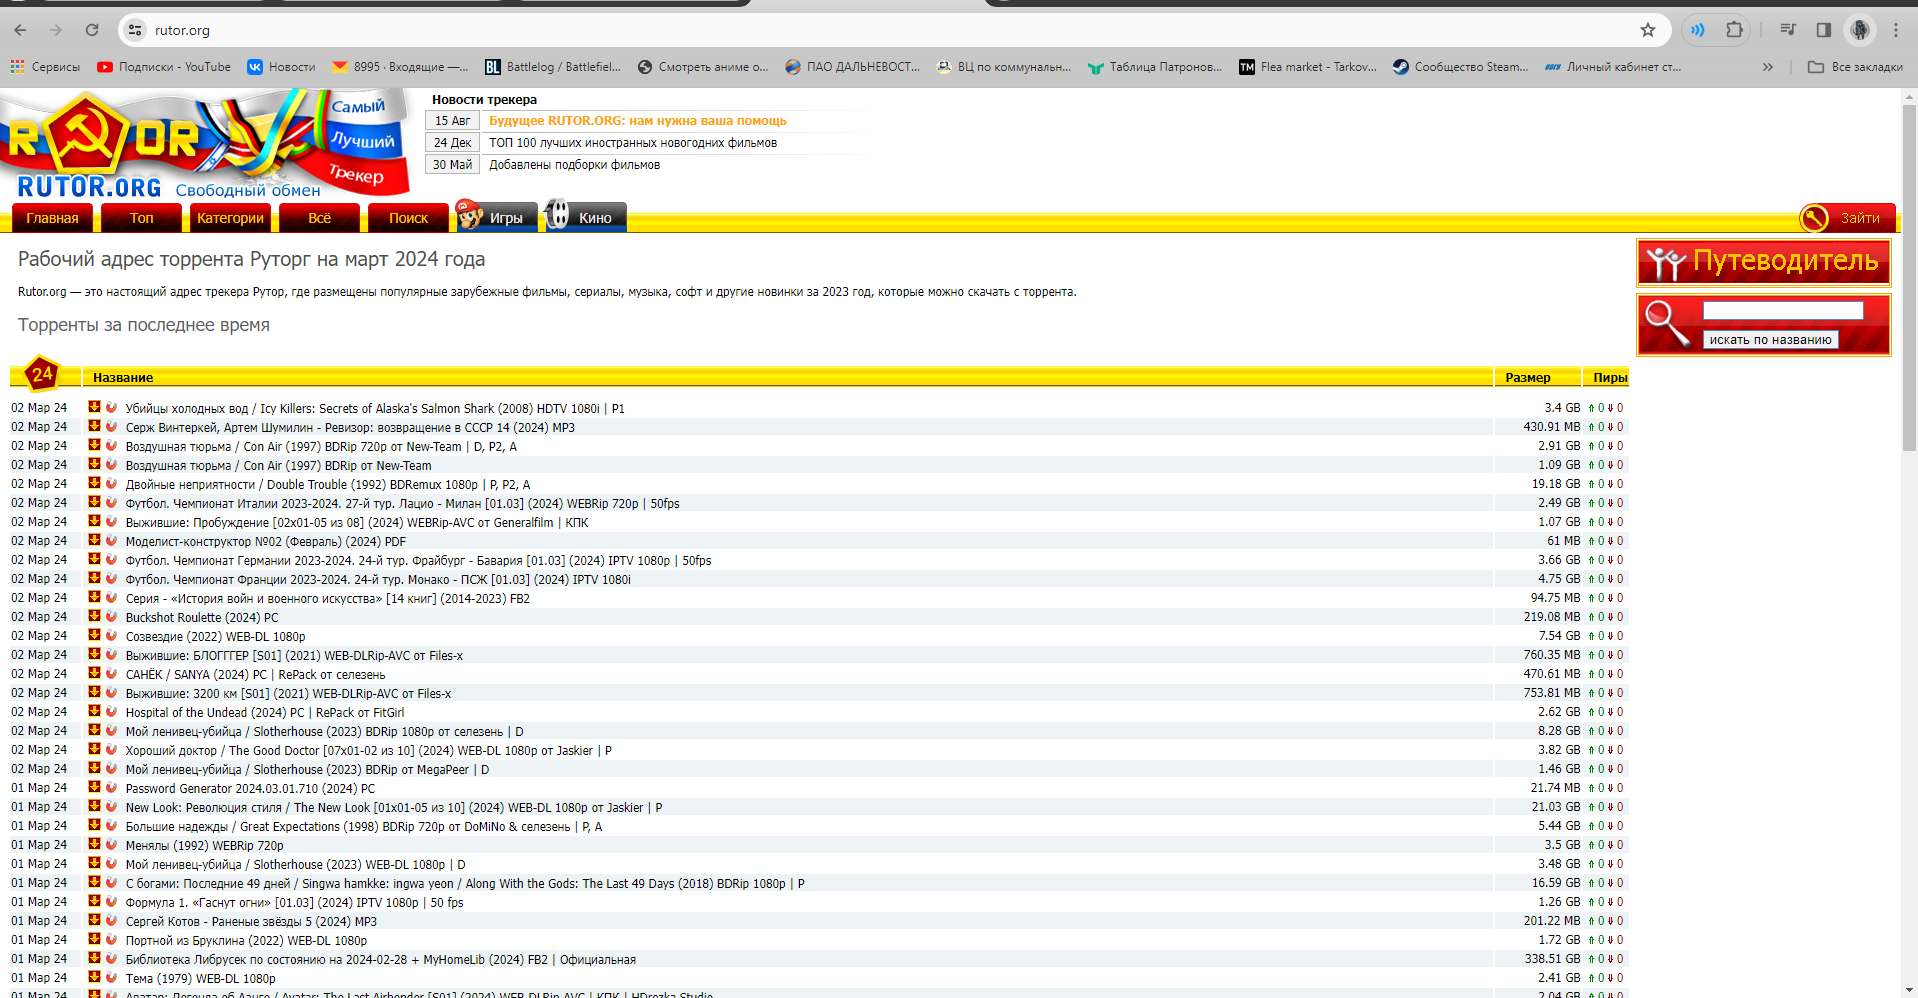The width and height of the screenshot is (1918, 998).
Task: Open the "Личный кабинет" bookmark
Action: coord(1613,67)
